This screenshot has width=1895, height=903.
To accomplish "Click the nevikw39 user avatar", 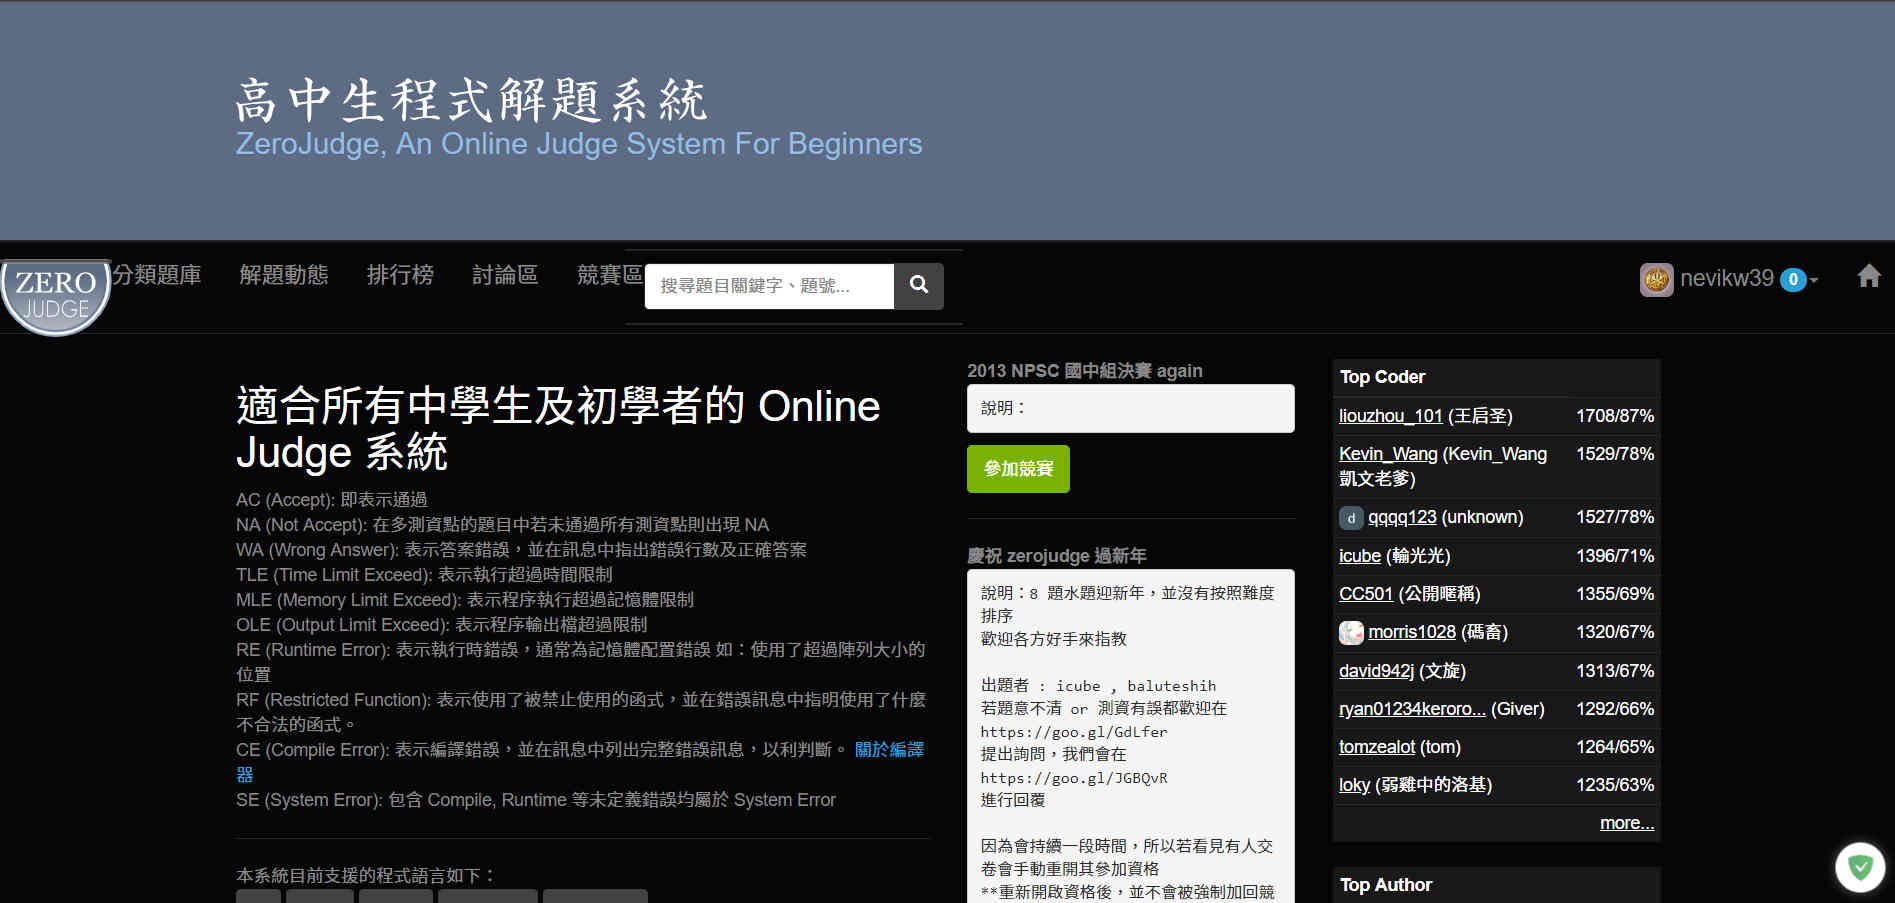I will [1656, 279].
